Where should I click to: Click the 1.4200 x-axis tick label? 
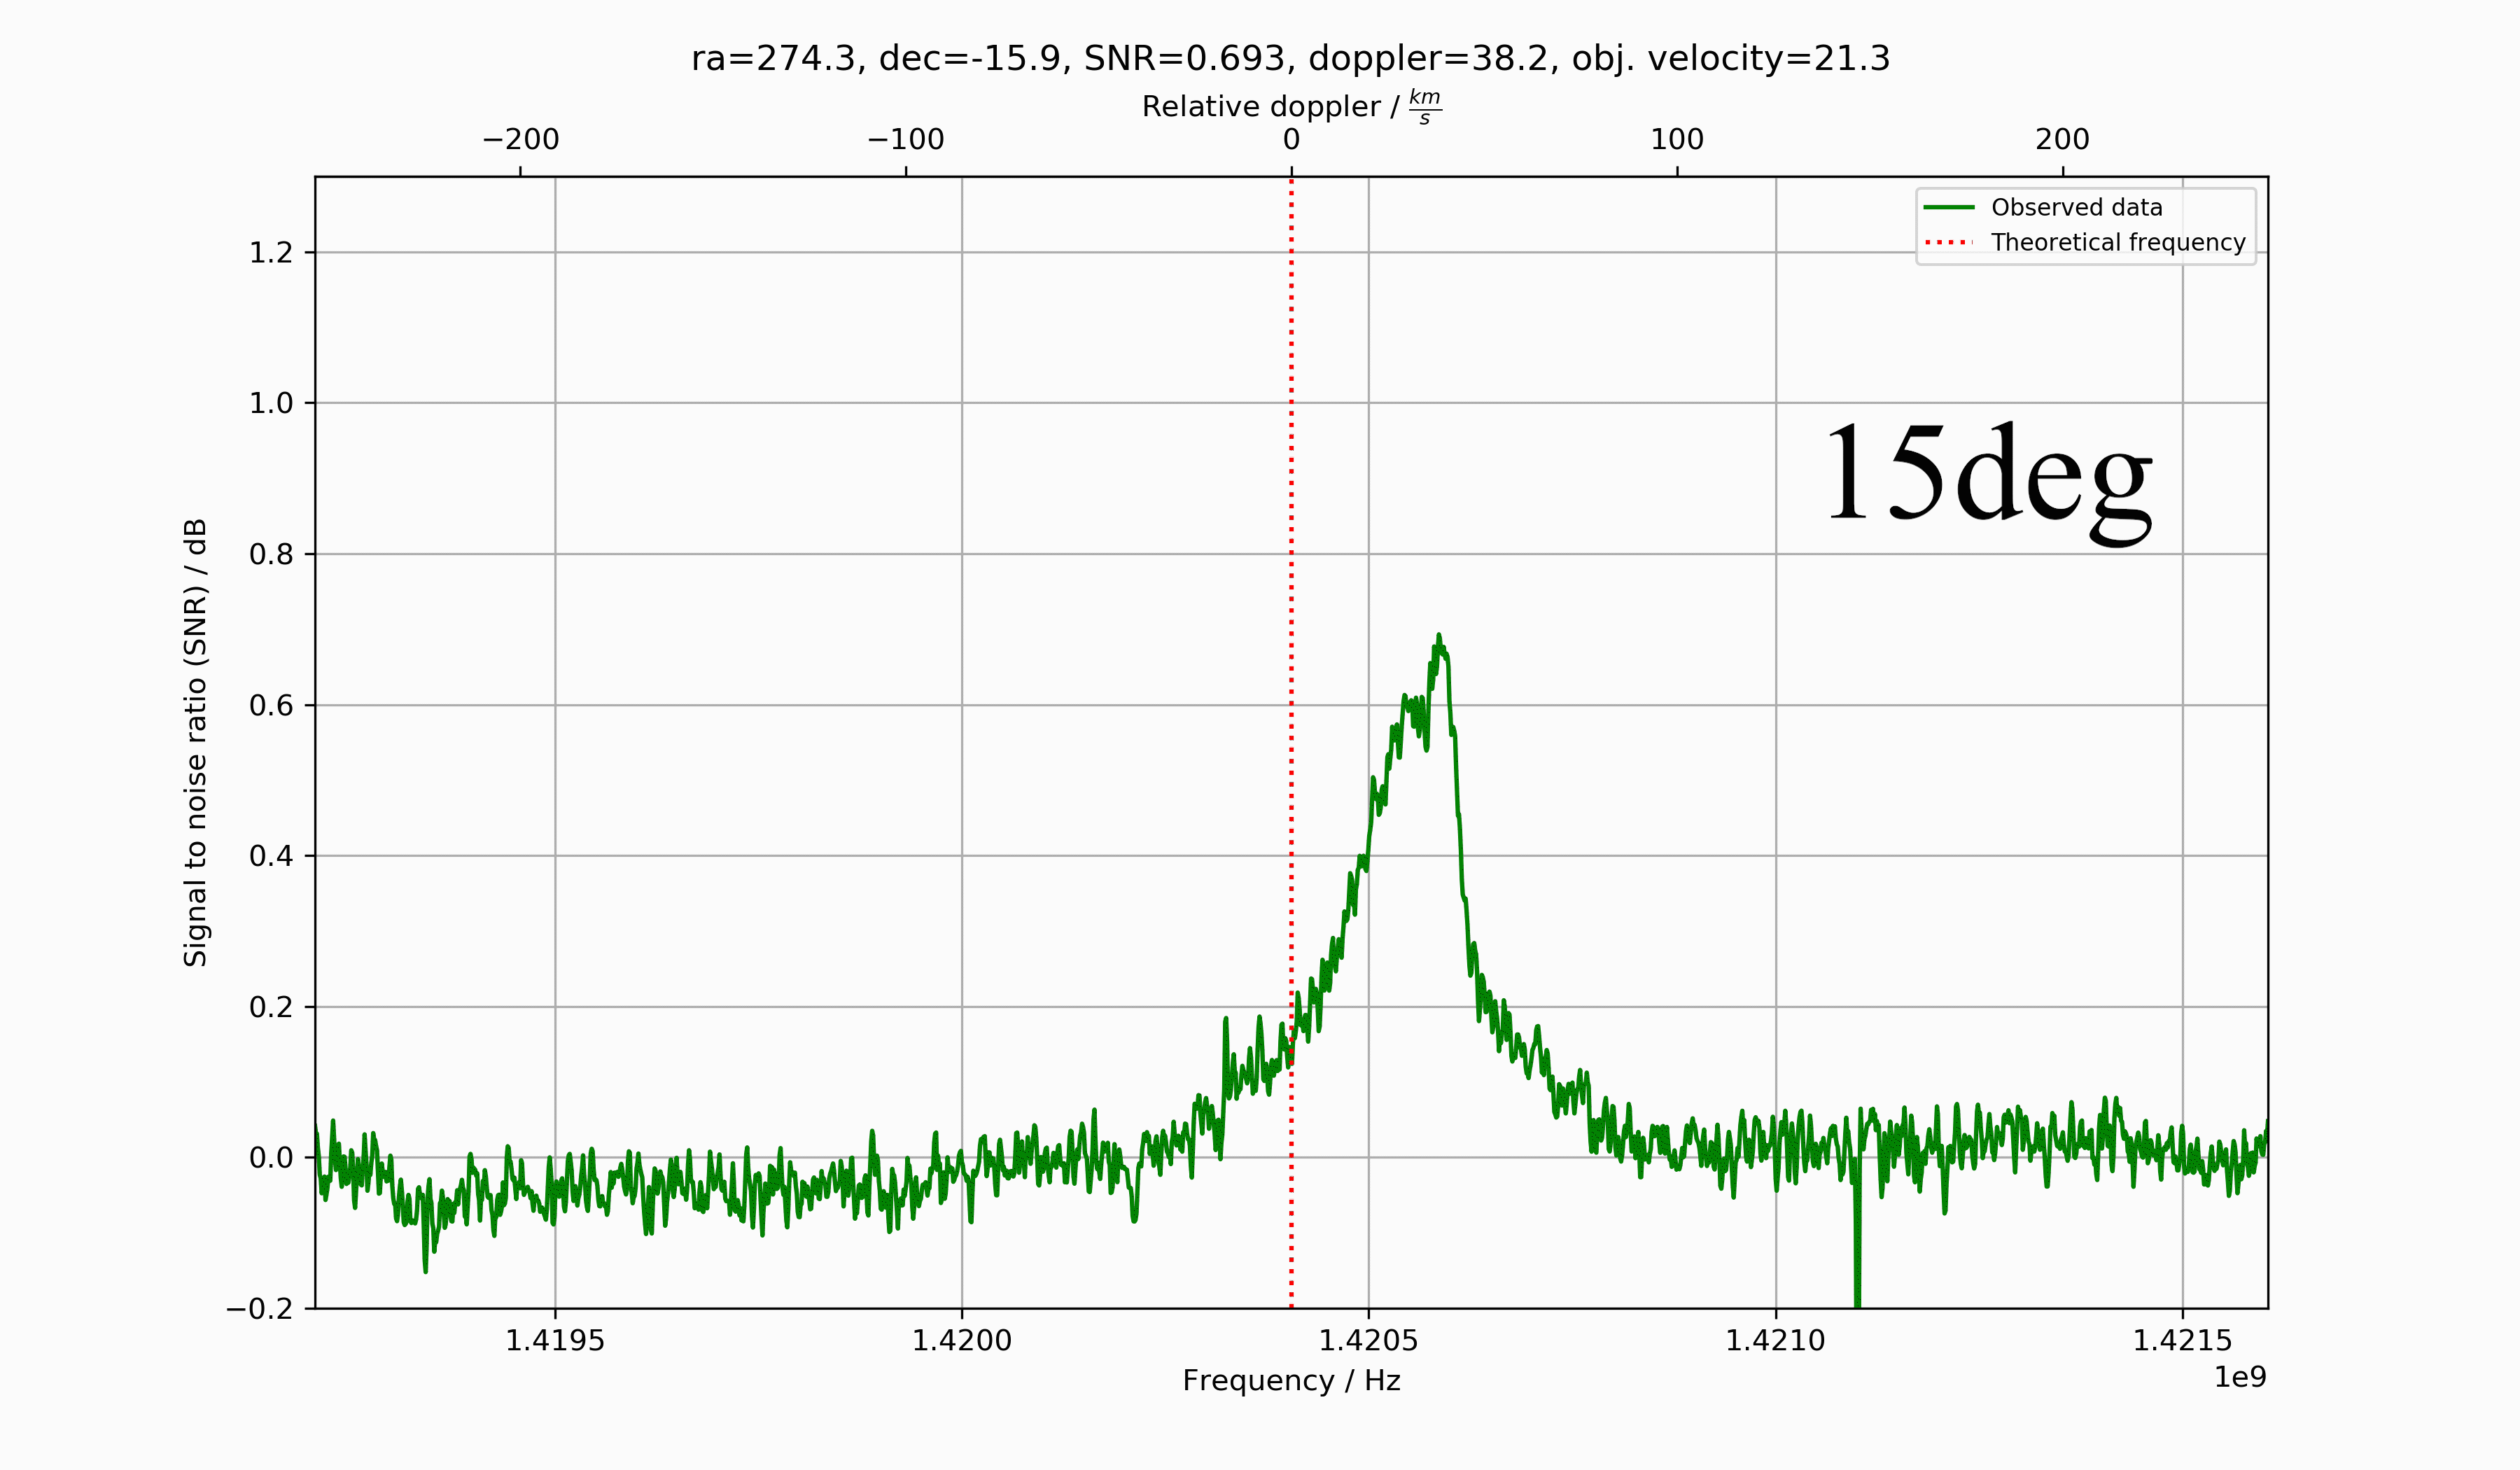[x=961, y=1341]
